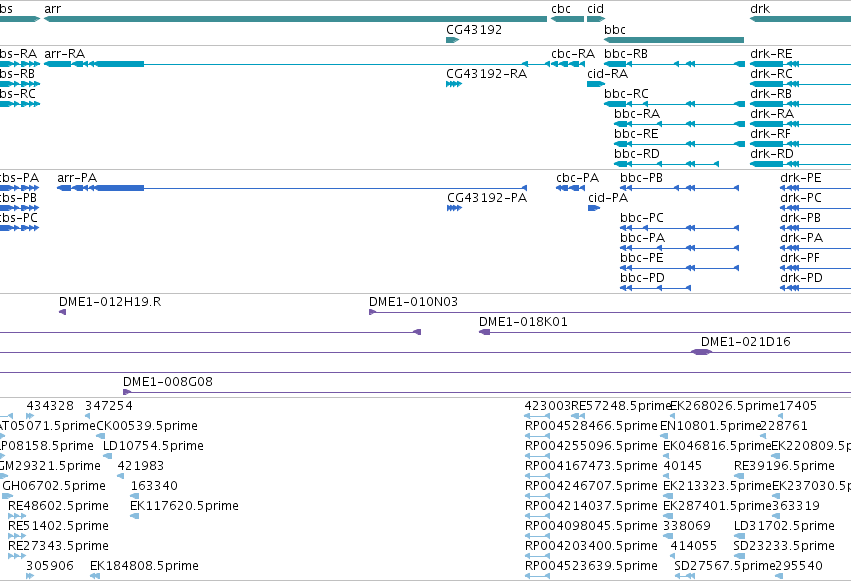
Task: Click protein bbc-PD
Action: pyautogui.click(x=656, y=288)
